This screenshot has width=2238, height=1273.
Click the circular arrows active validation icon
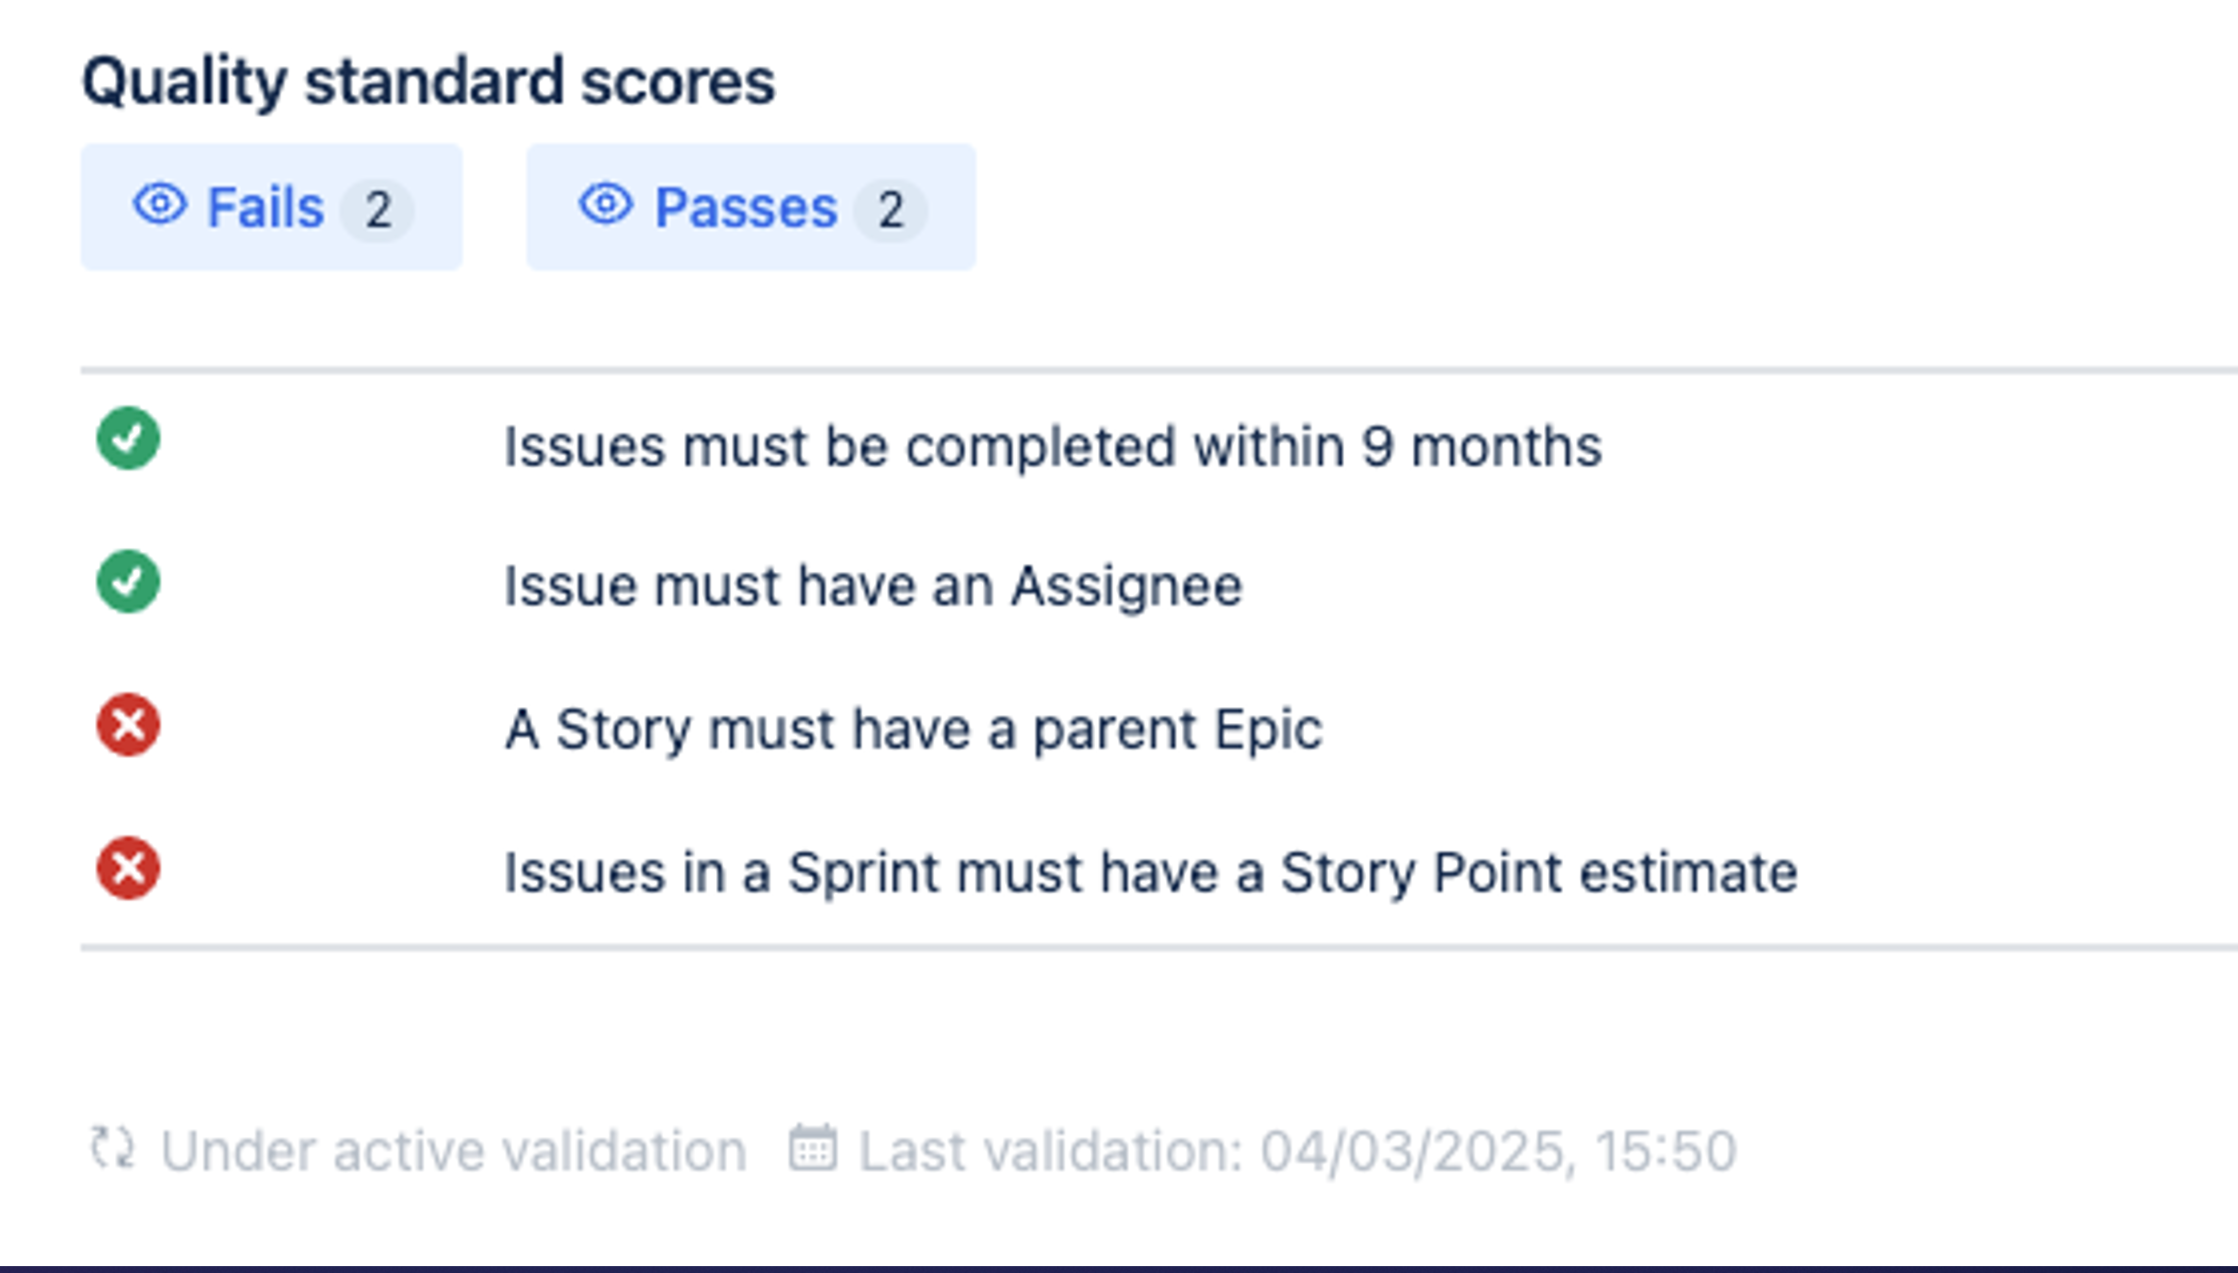[112, 1148]
